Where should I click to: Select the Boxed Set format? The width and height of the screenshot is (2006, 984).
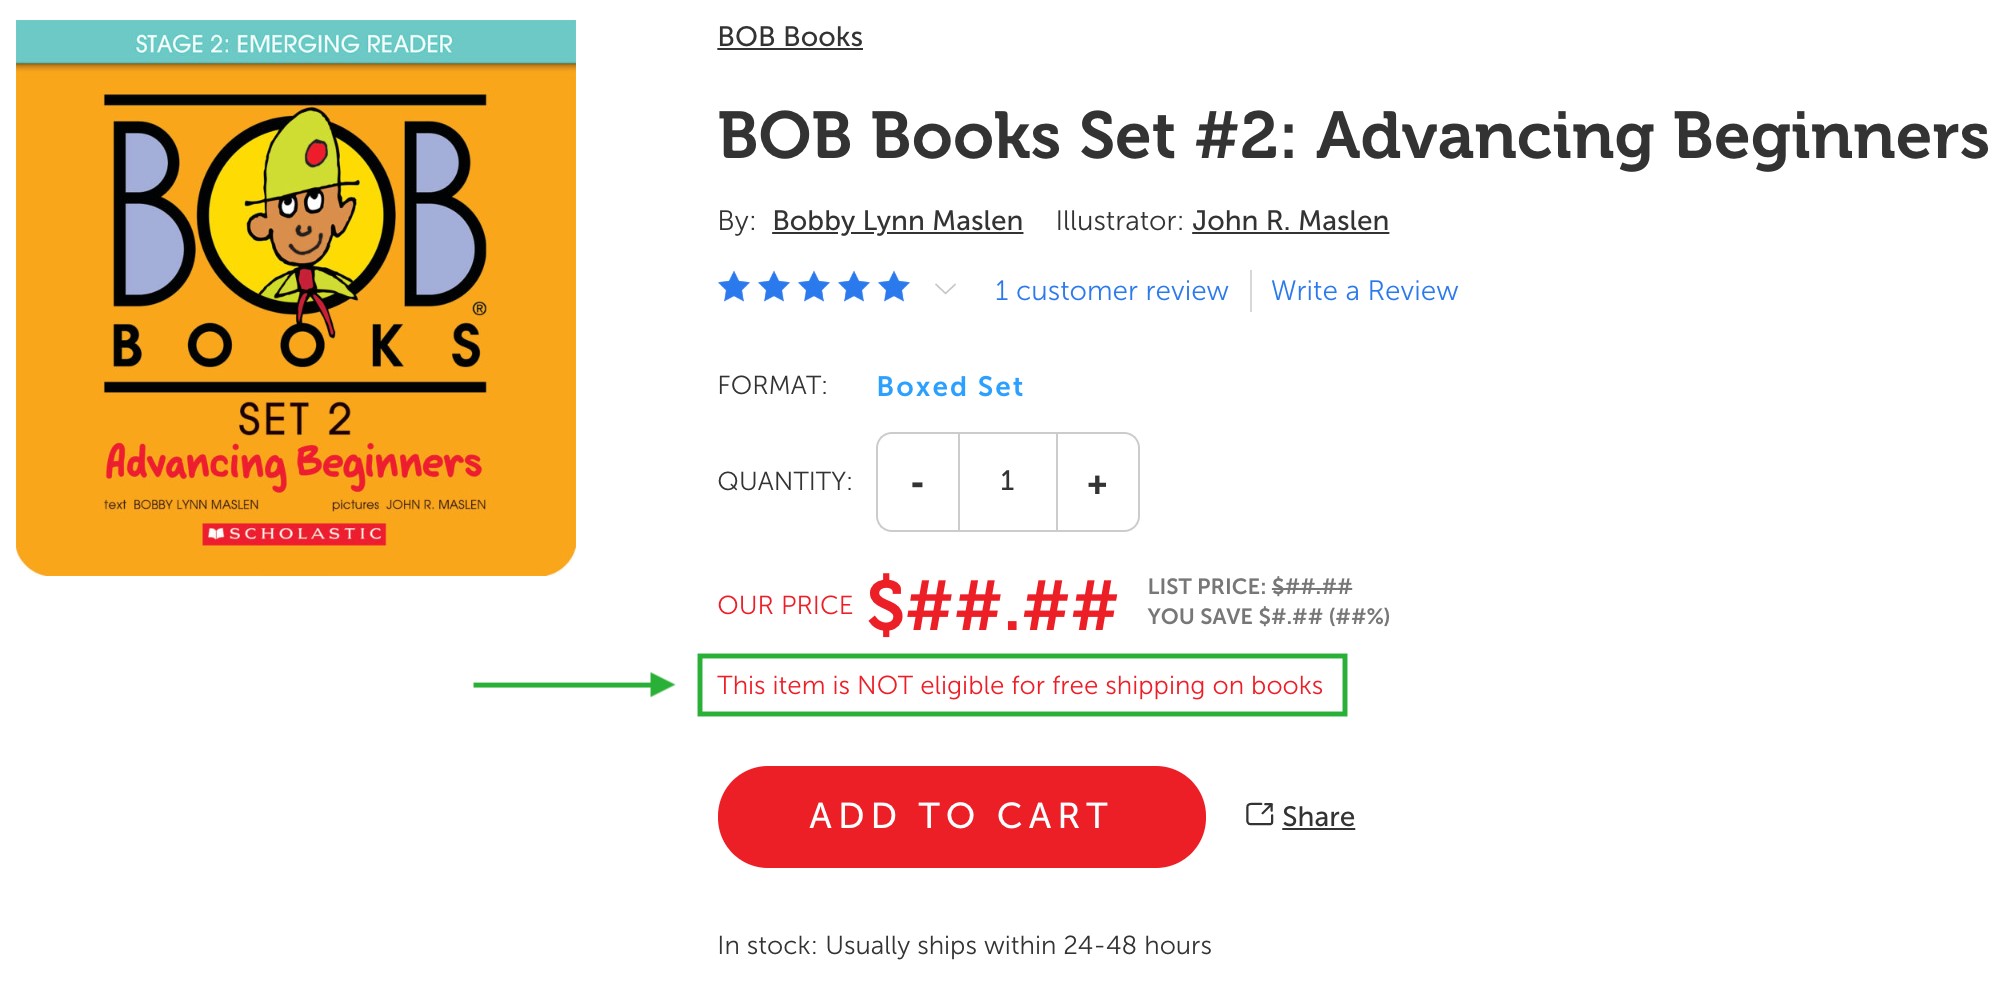(950, 387)
